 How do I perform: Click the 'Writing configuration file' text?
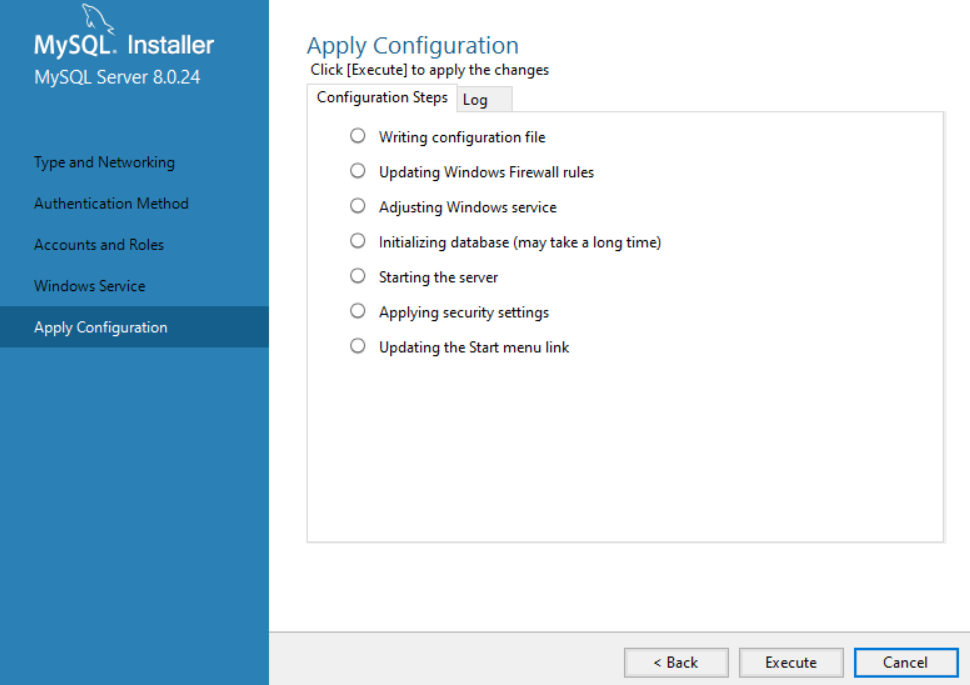click(462, 137)
